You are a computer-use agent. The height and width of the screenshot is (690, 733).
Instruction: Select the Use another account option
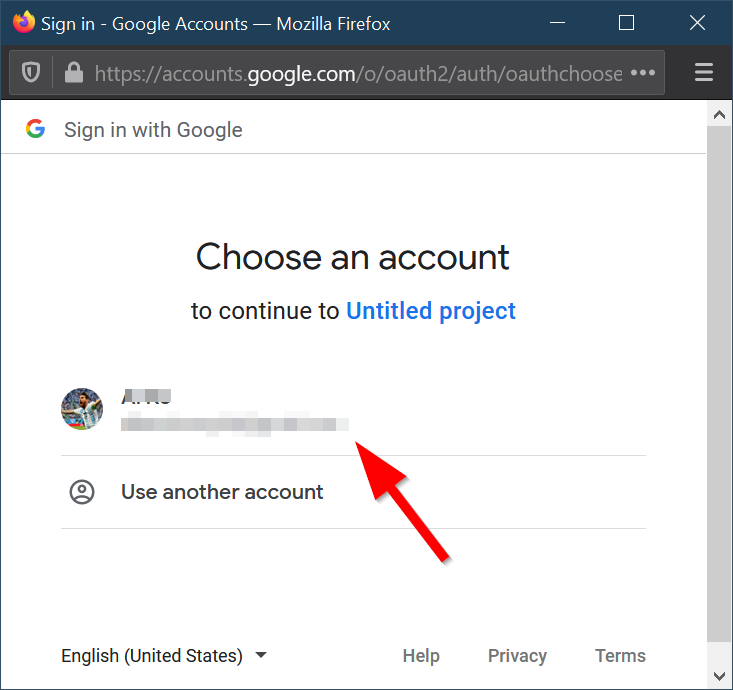click(x=222, y=492)
